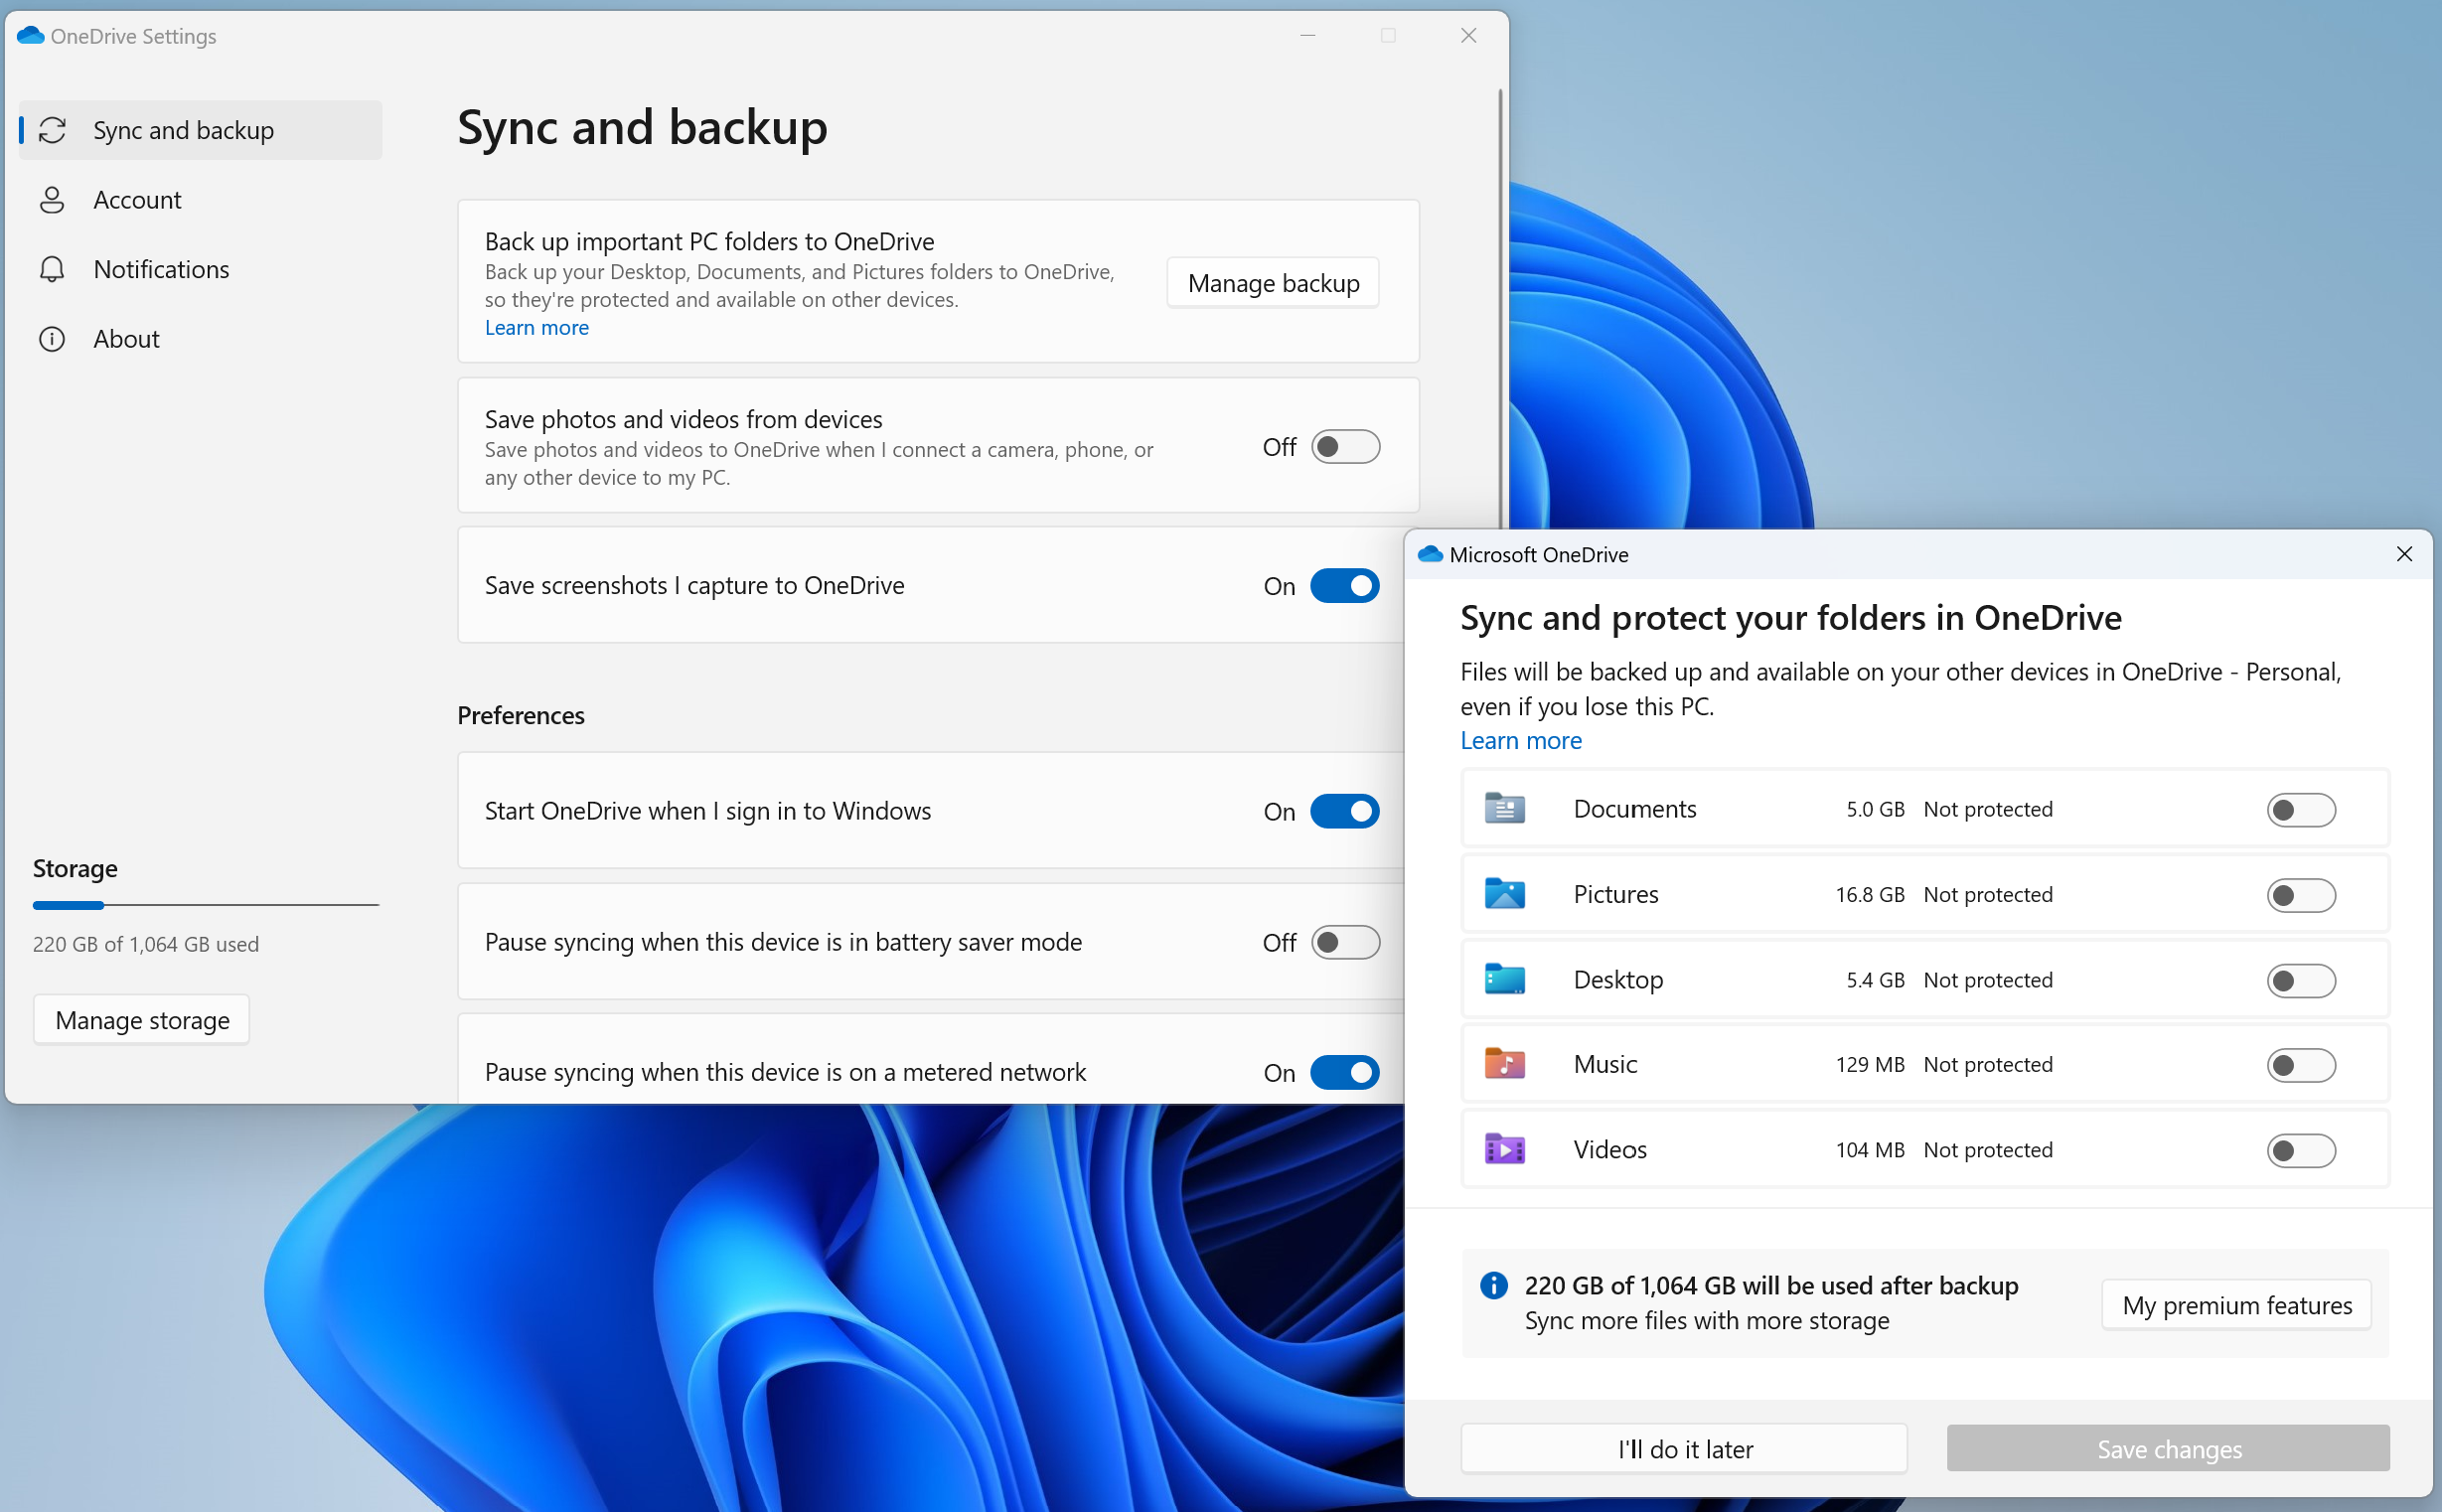Click the Save changes button
This screenshot has height=1512, width=2442.
[2169, 1448]
